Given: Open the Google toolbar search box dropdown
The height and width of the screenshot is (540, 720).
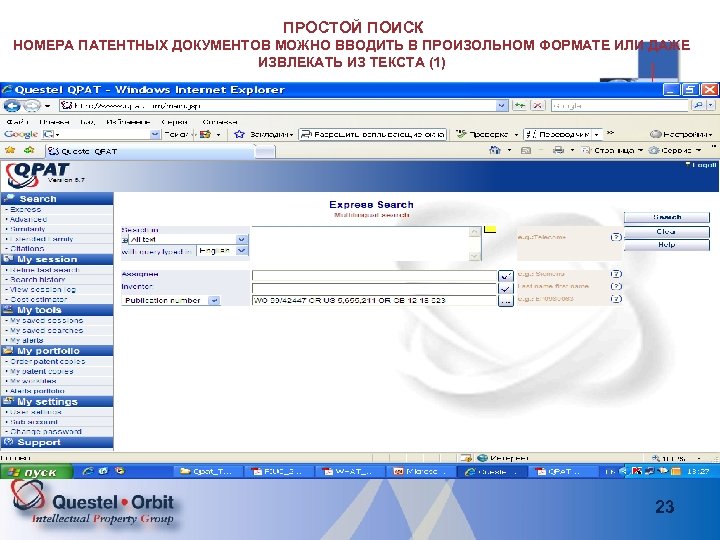Looking at the screenshot, I should (155, 134).
